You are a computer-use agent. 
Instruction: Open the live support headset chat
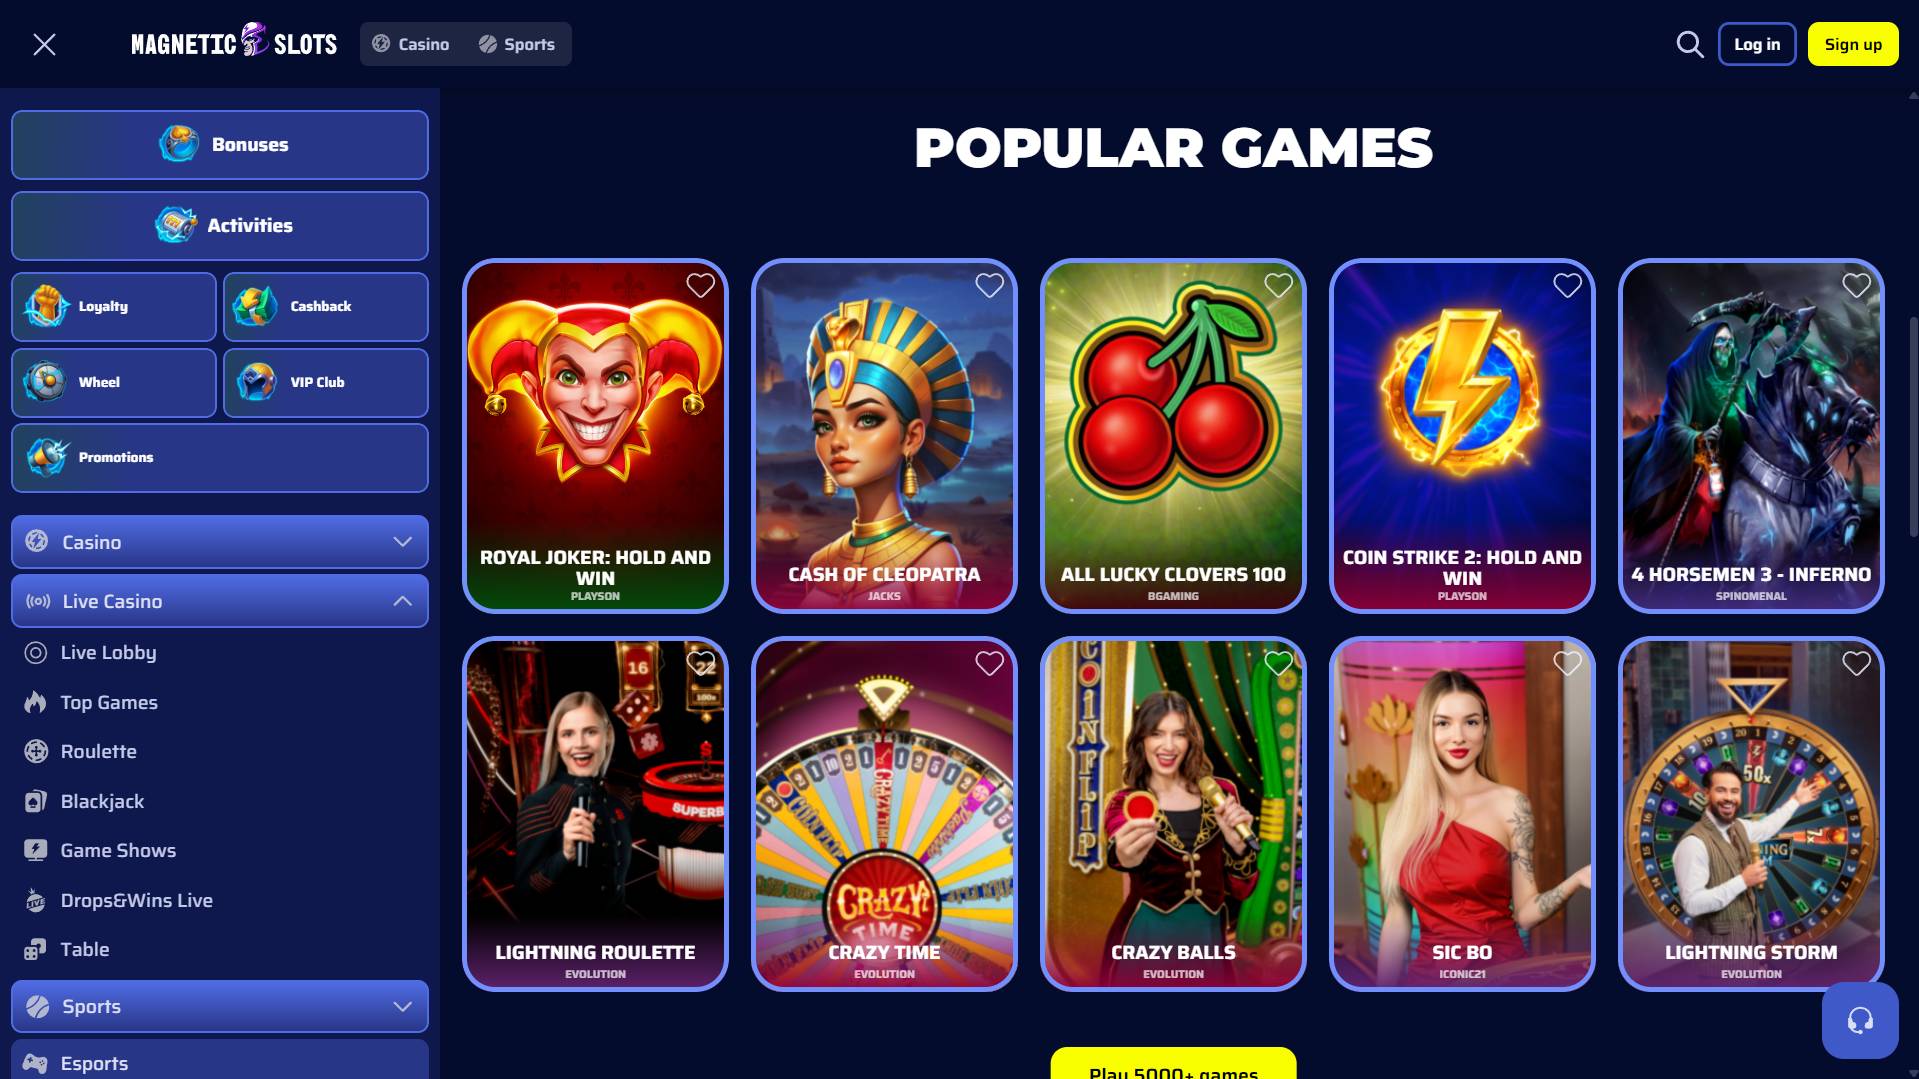tap(1860, 1020)
